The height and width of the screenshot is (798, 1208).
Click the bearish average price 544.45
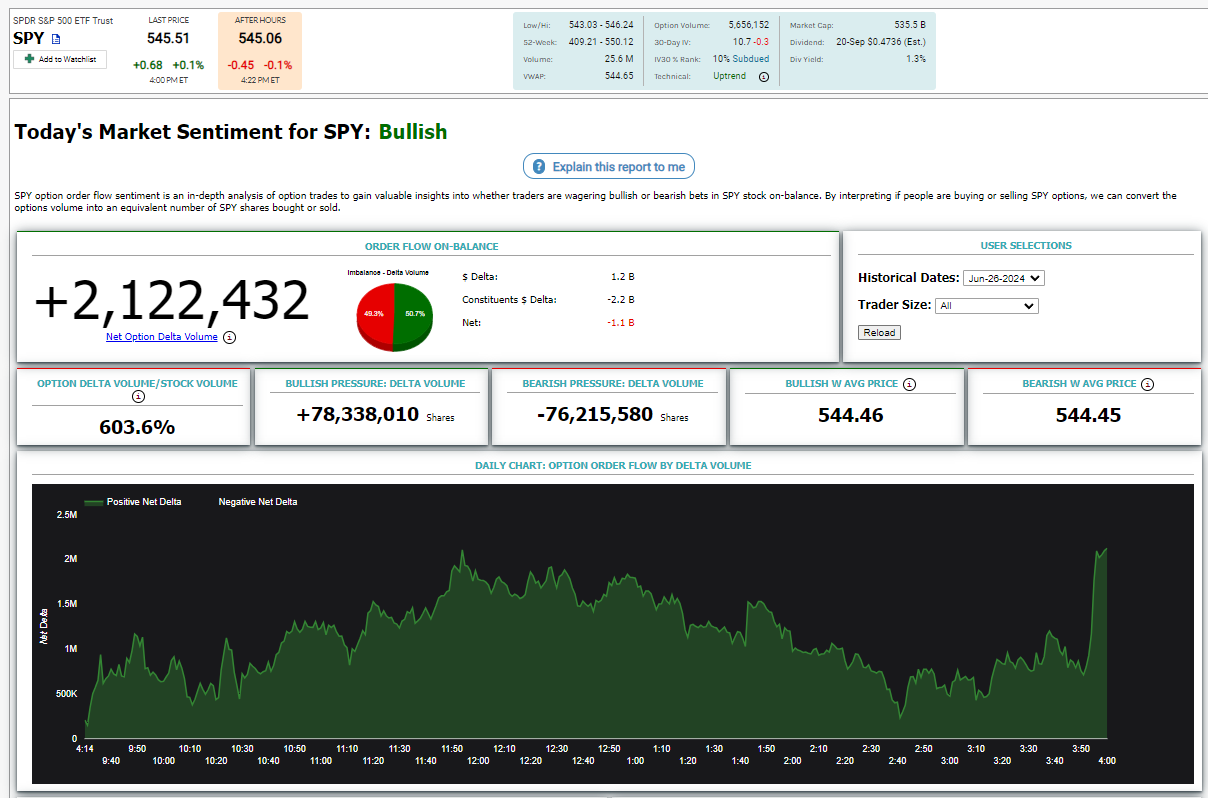[1088, 415]
